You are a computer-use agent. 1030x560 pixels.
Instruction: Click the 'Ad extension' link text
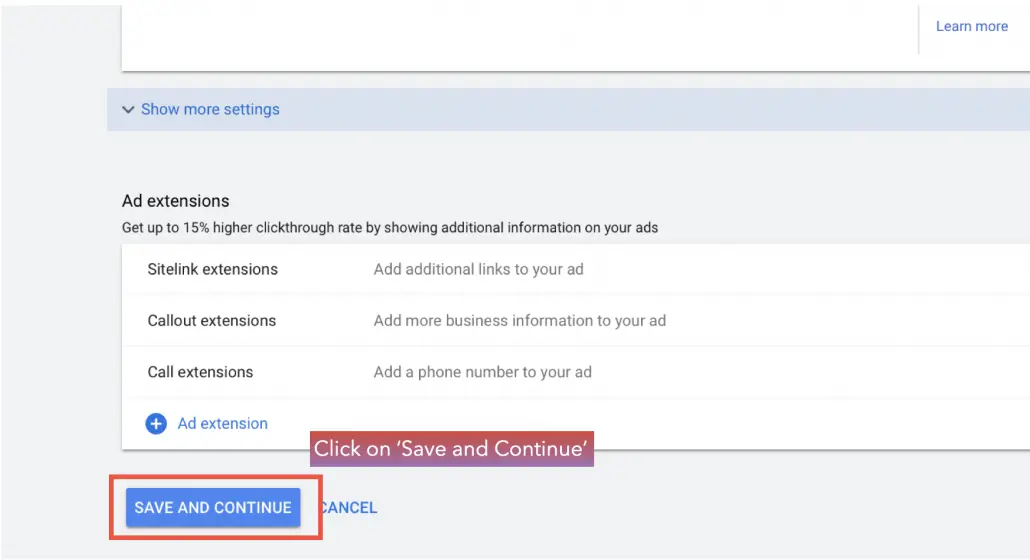click(223, 423)
